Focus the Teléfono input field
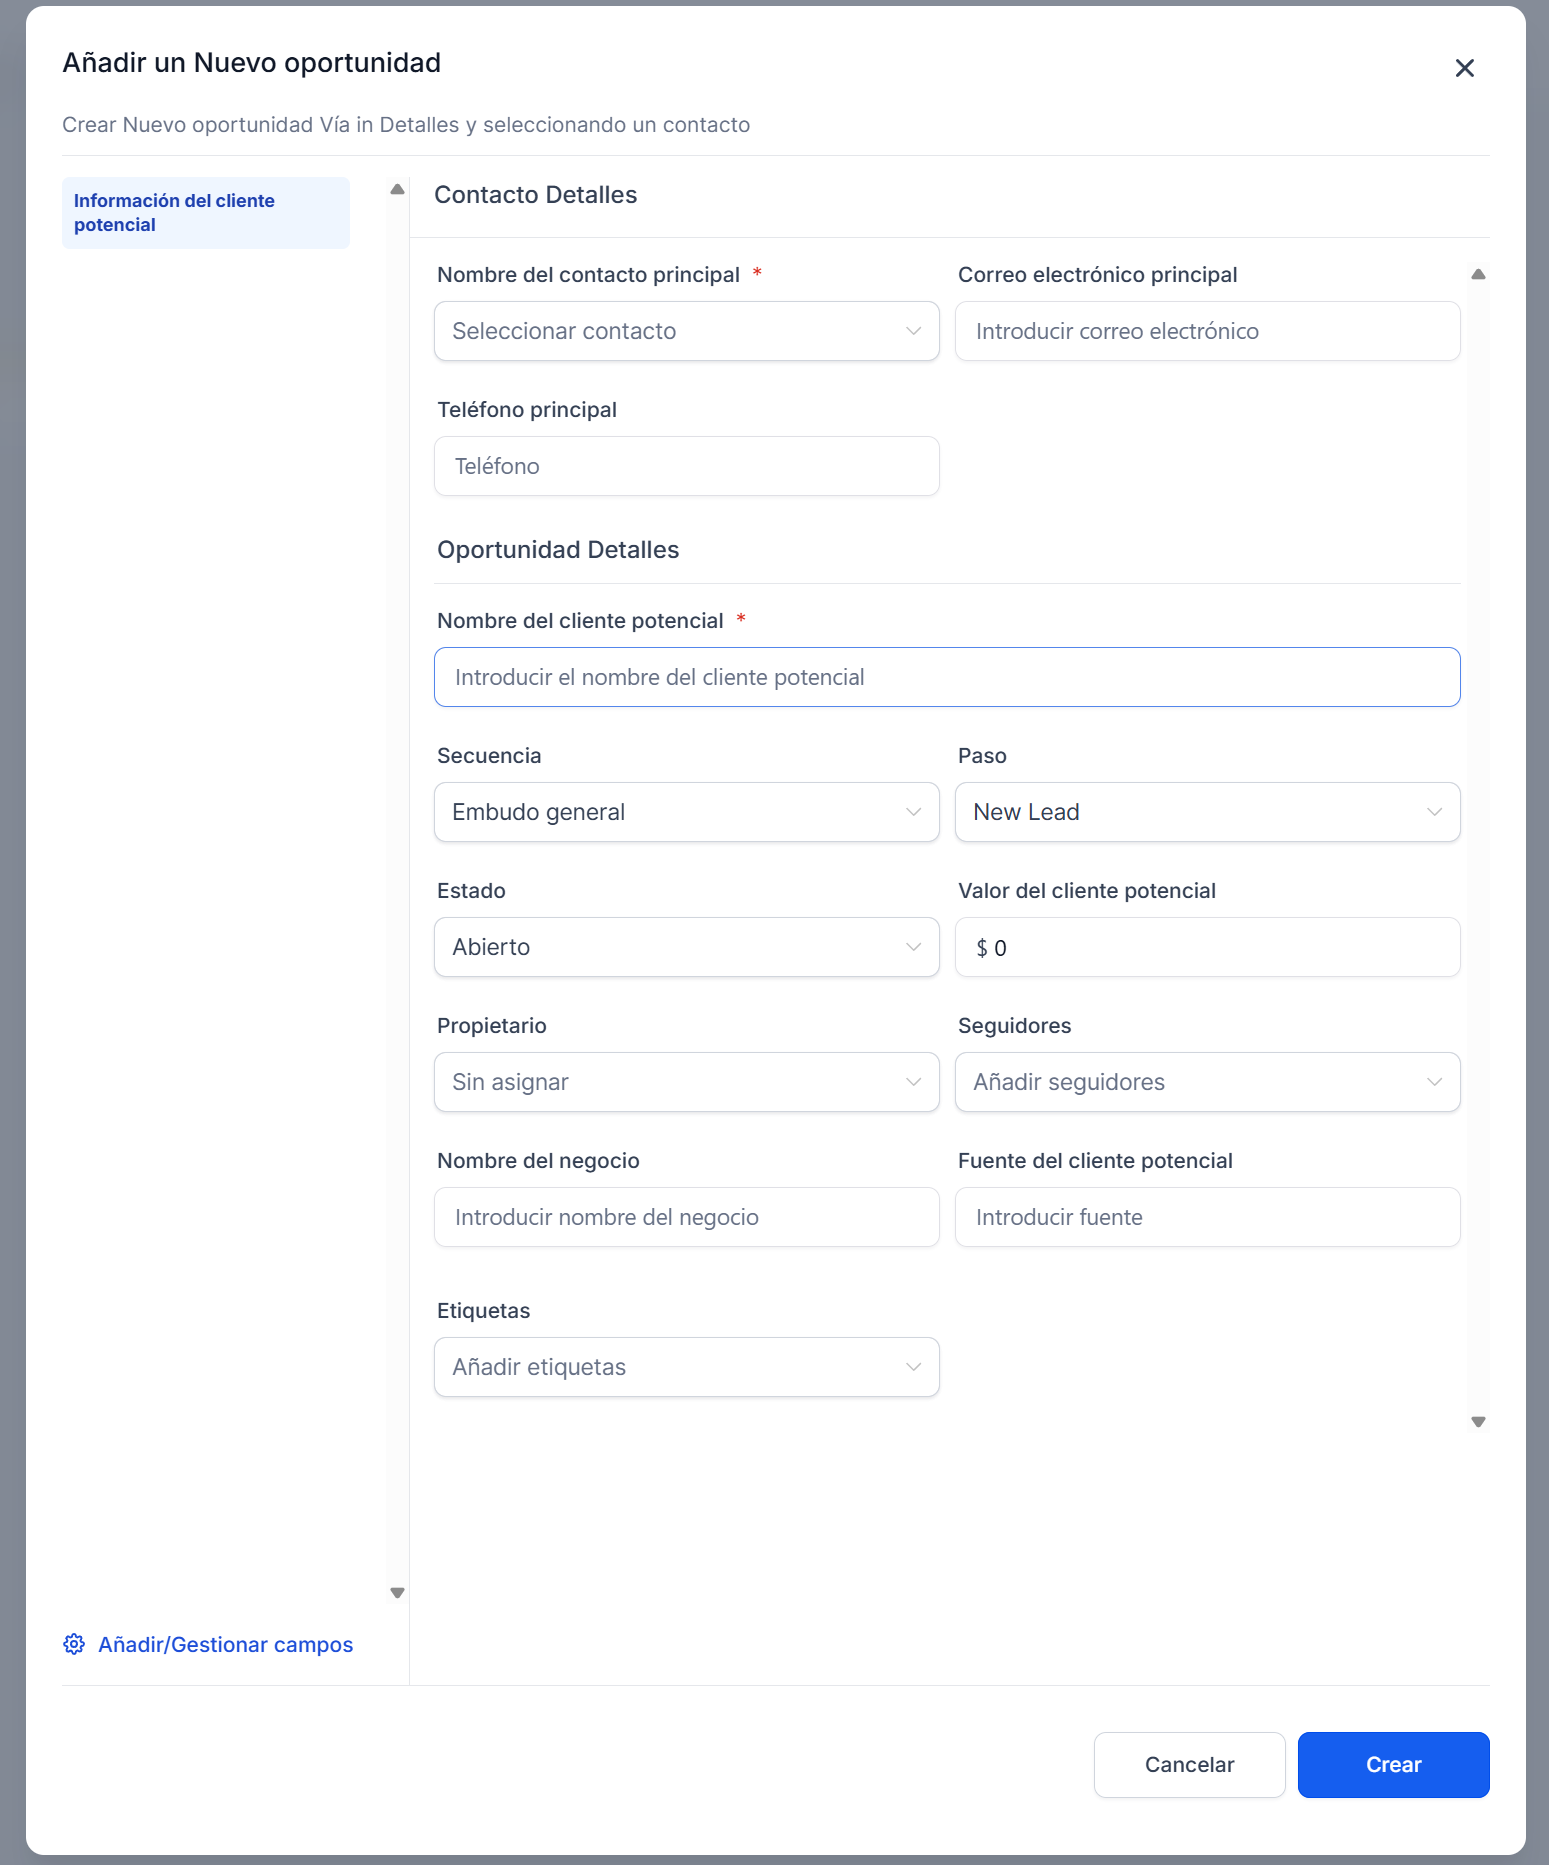 click(686, 466)
